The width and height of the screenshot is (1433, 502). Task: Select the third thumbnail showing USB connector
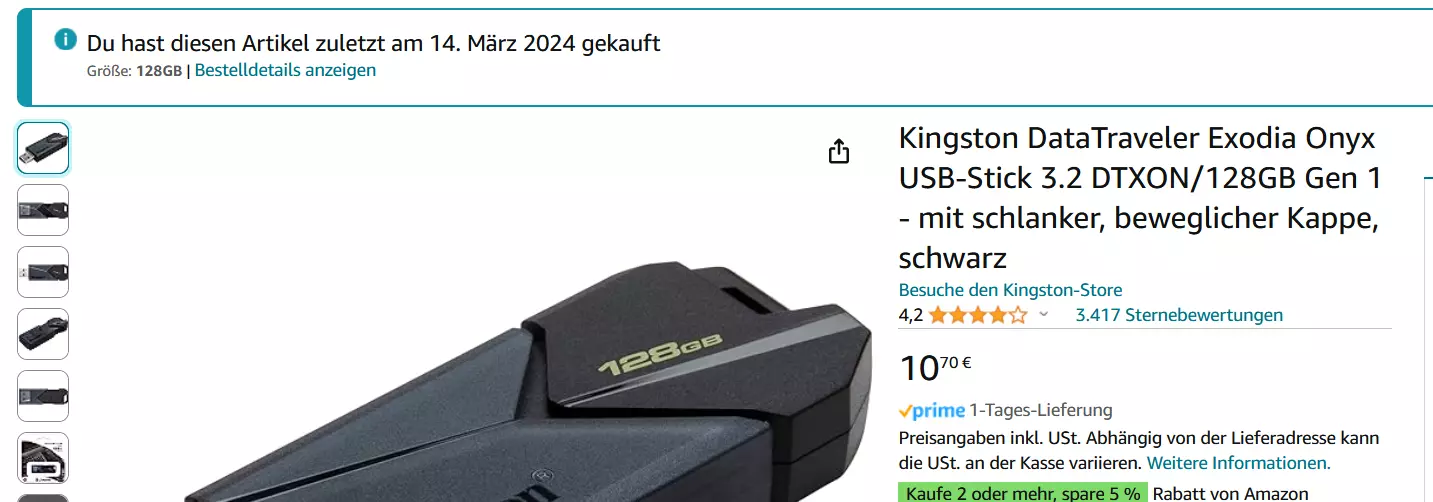pos(43,272)
